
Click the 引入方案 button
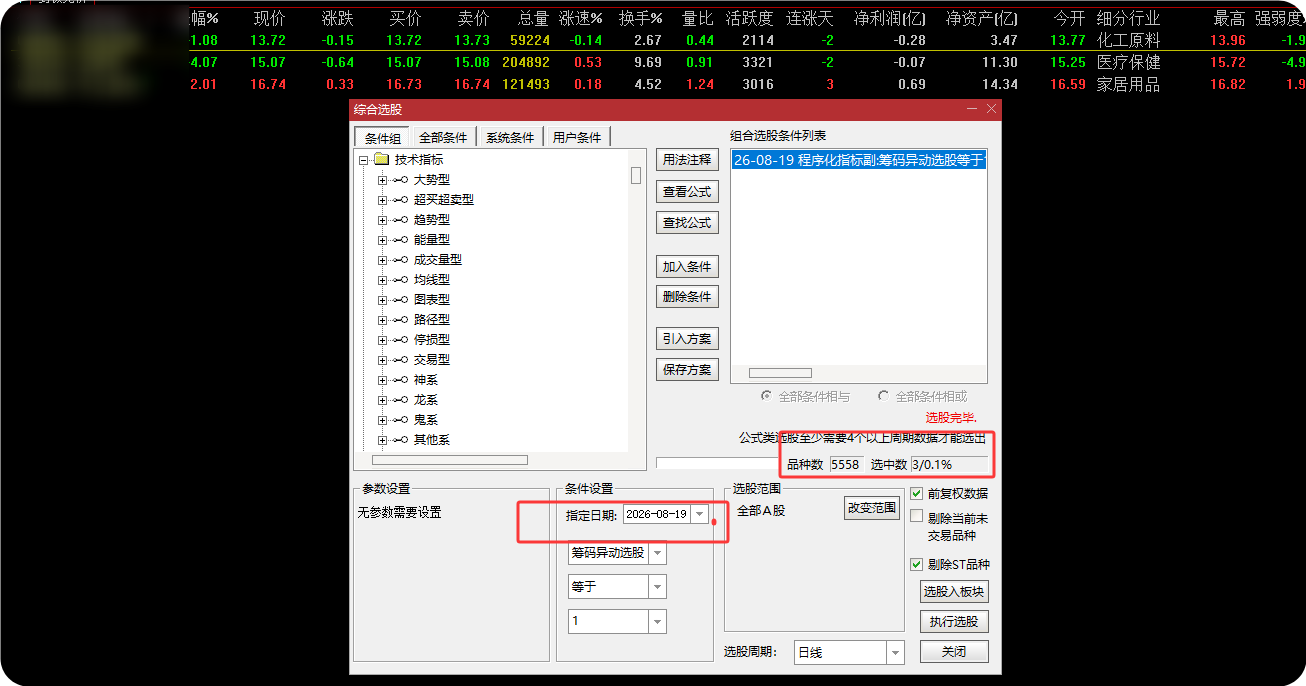687,339
